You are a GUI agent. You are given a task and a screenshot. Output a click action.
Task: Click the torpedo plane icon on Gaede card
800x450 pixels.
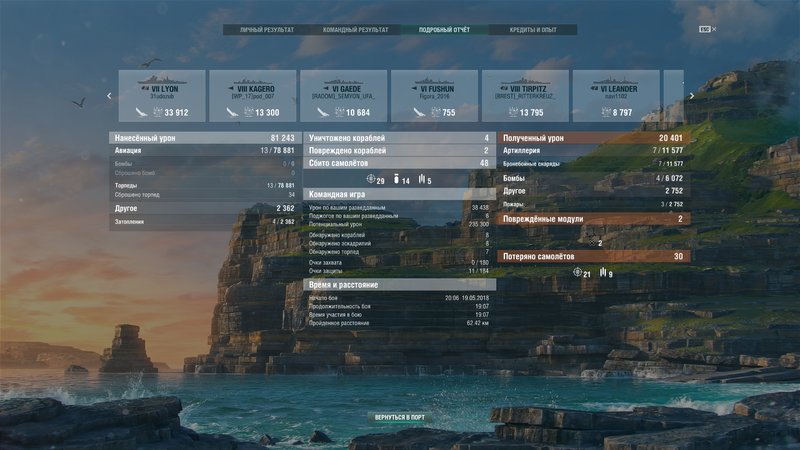[x=323, y=112]
